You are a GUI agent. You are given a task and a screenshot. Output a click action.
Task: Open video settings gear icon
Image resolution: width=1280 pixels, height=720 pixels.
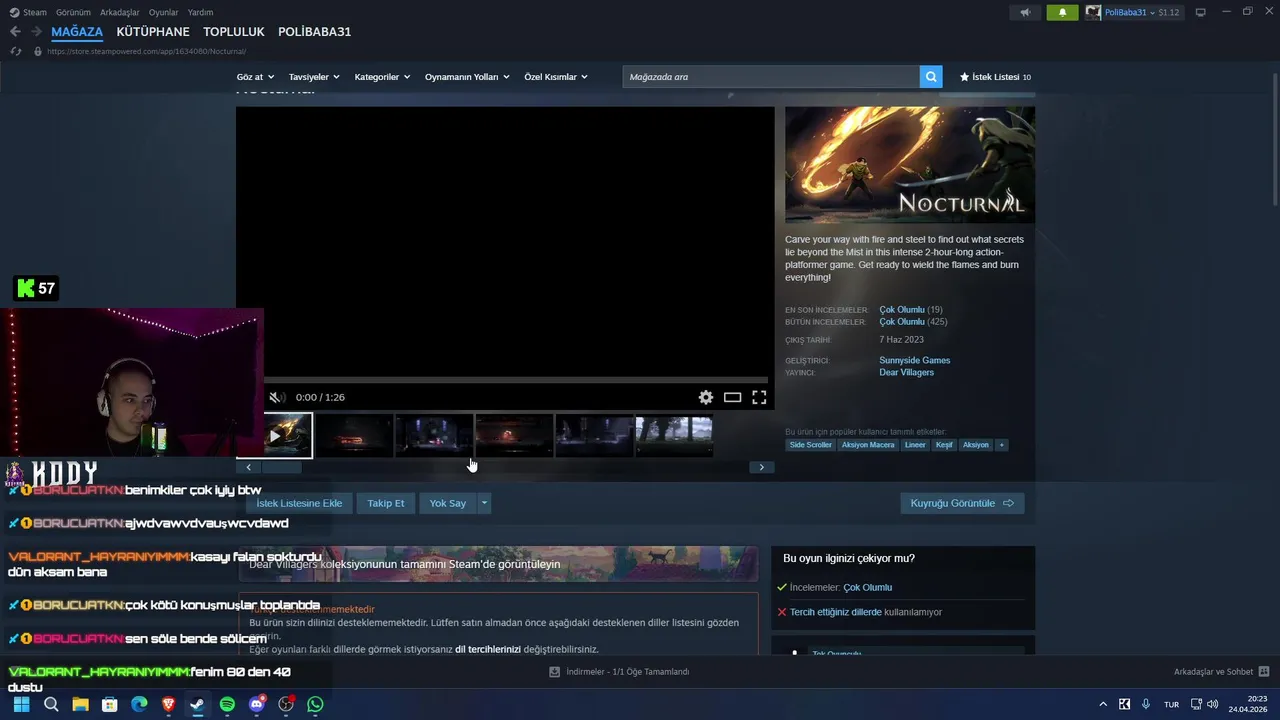(706, 397)
